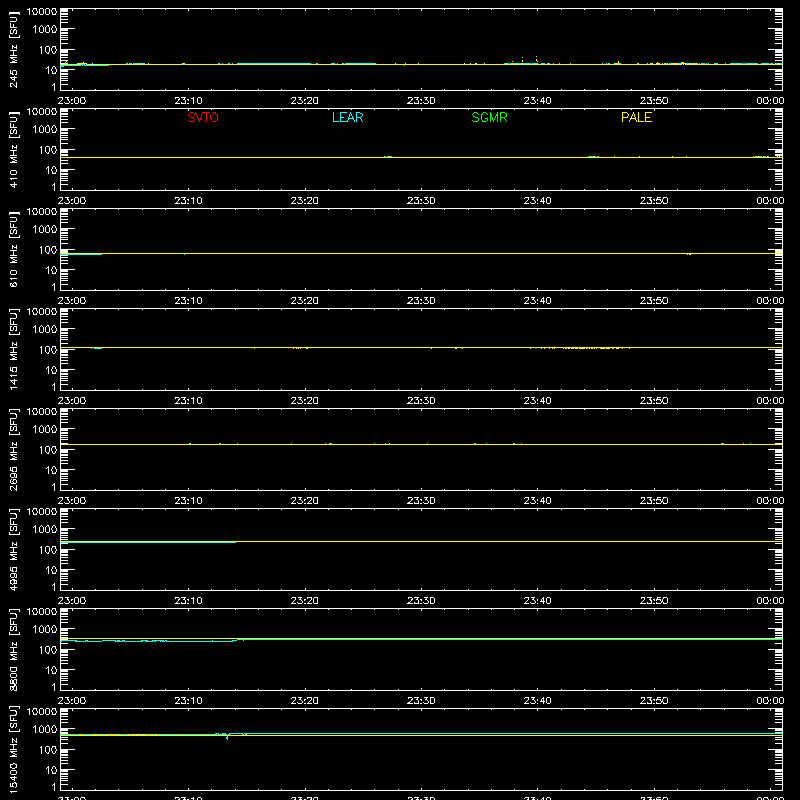Click the cyan LEAR station label
Screen dimensions: 800x800
(347, 117)
